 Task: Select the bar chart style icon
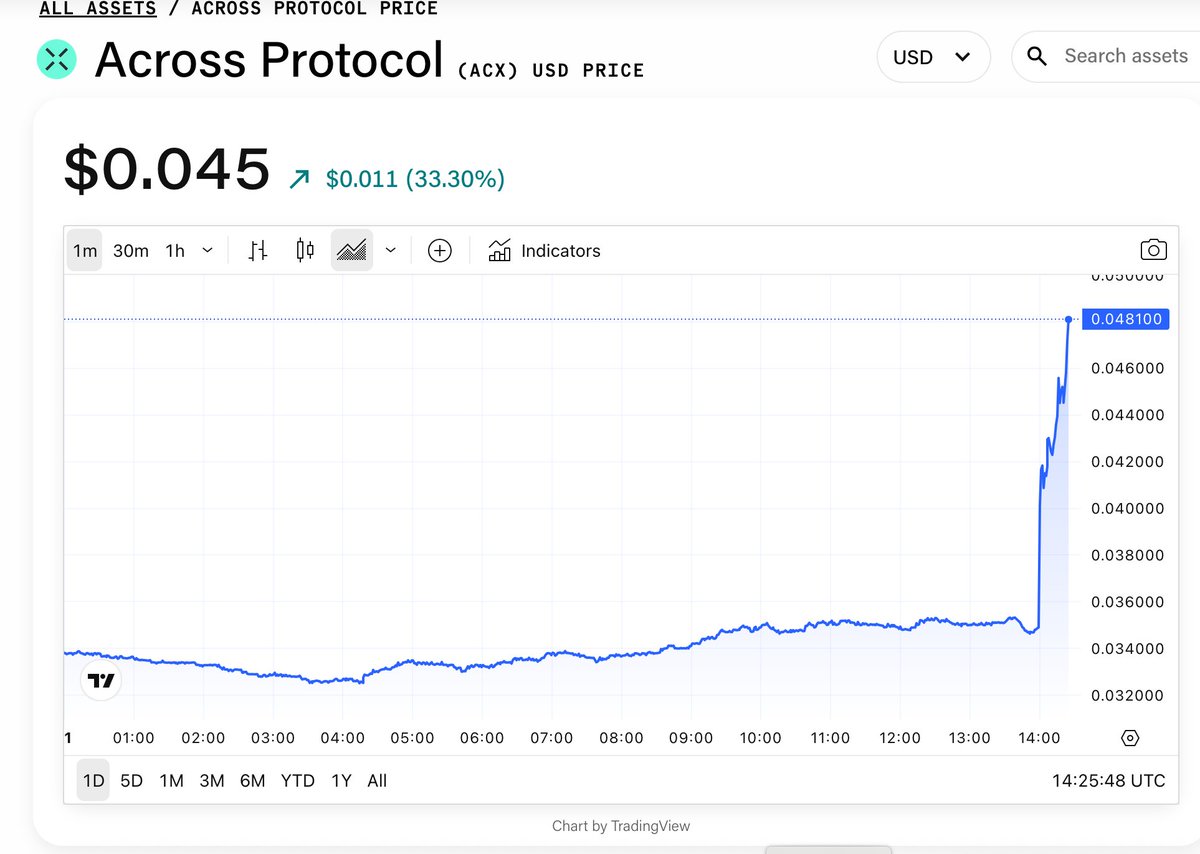coord(258,251)
